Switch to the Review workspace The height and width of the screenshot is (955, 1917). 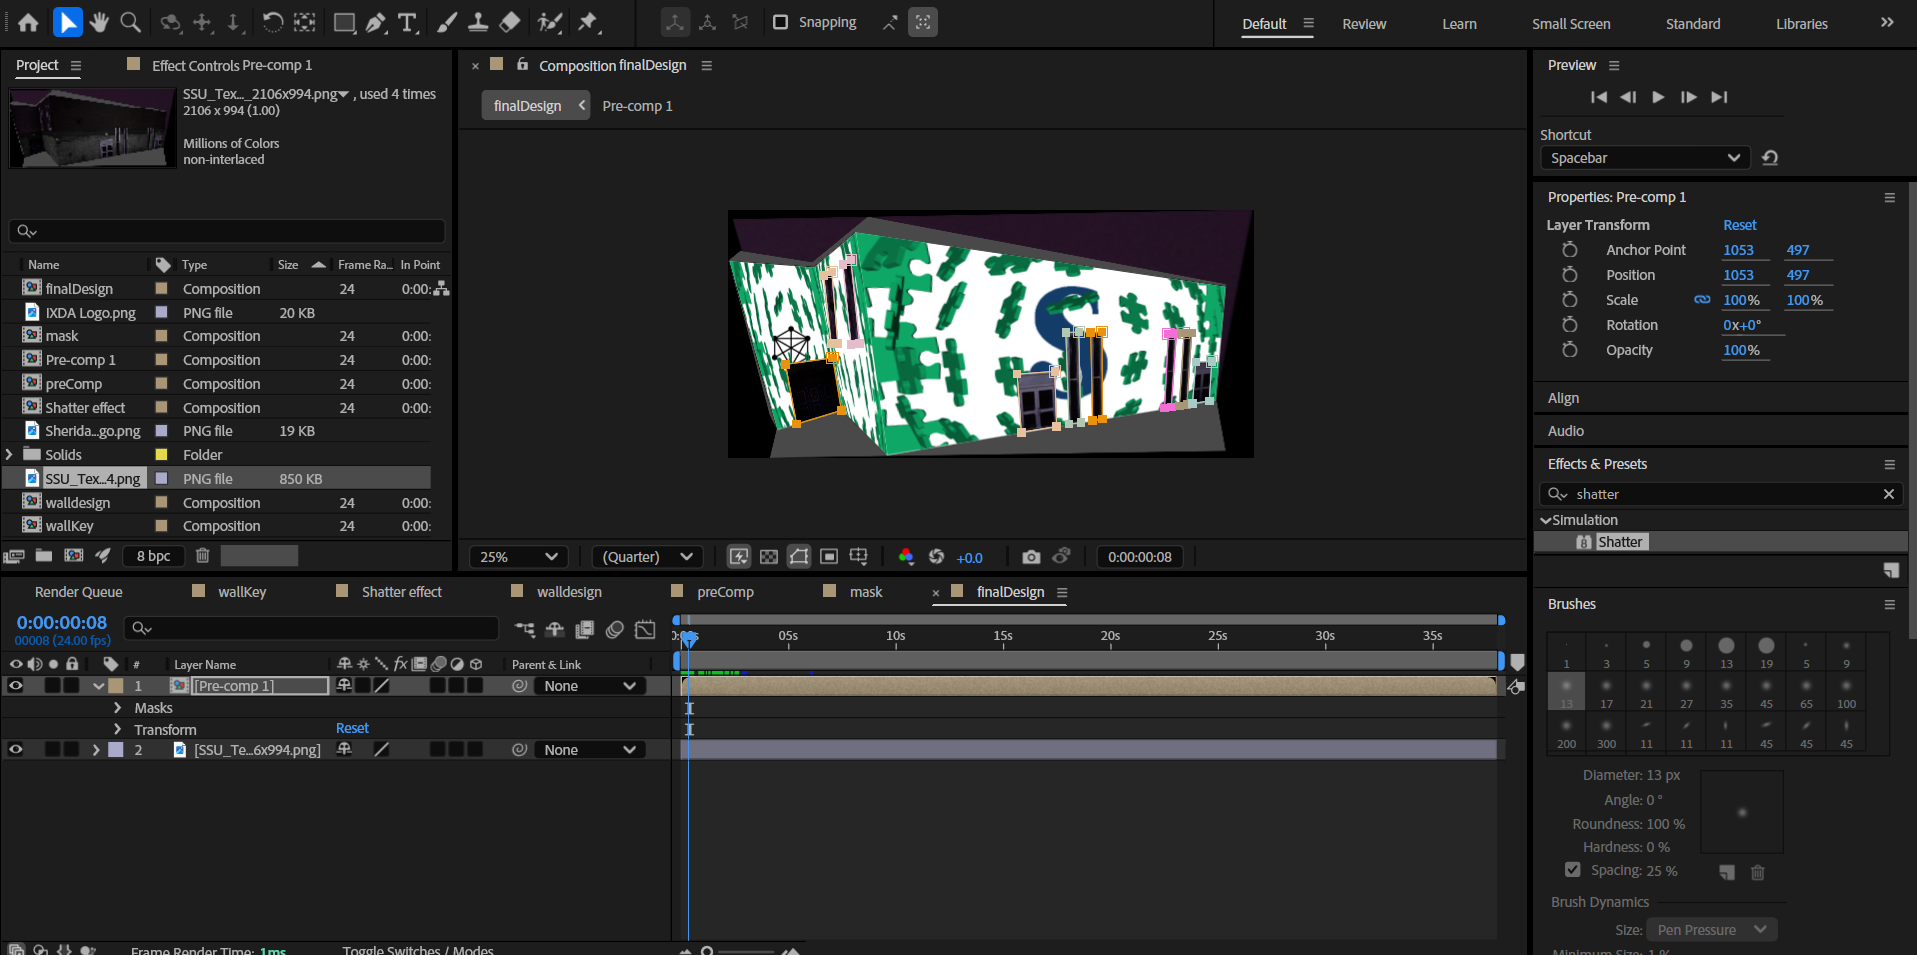pos(1363,23)
